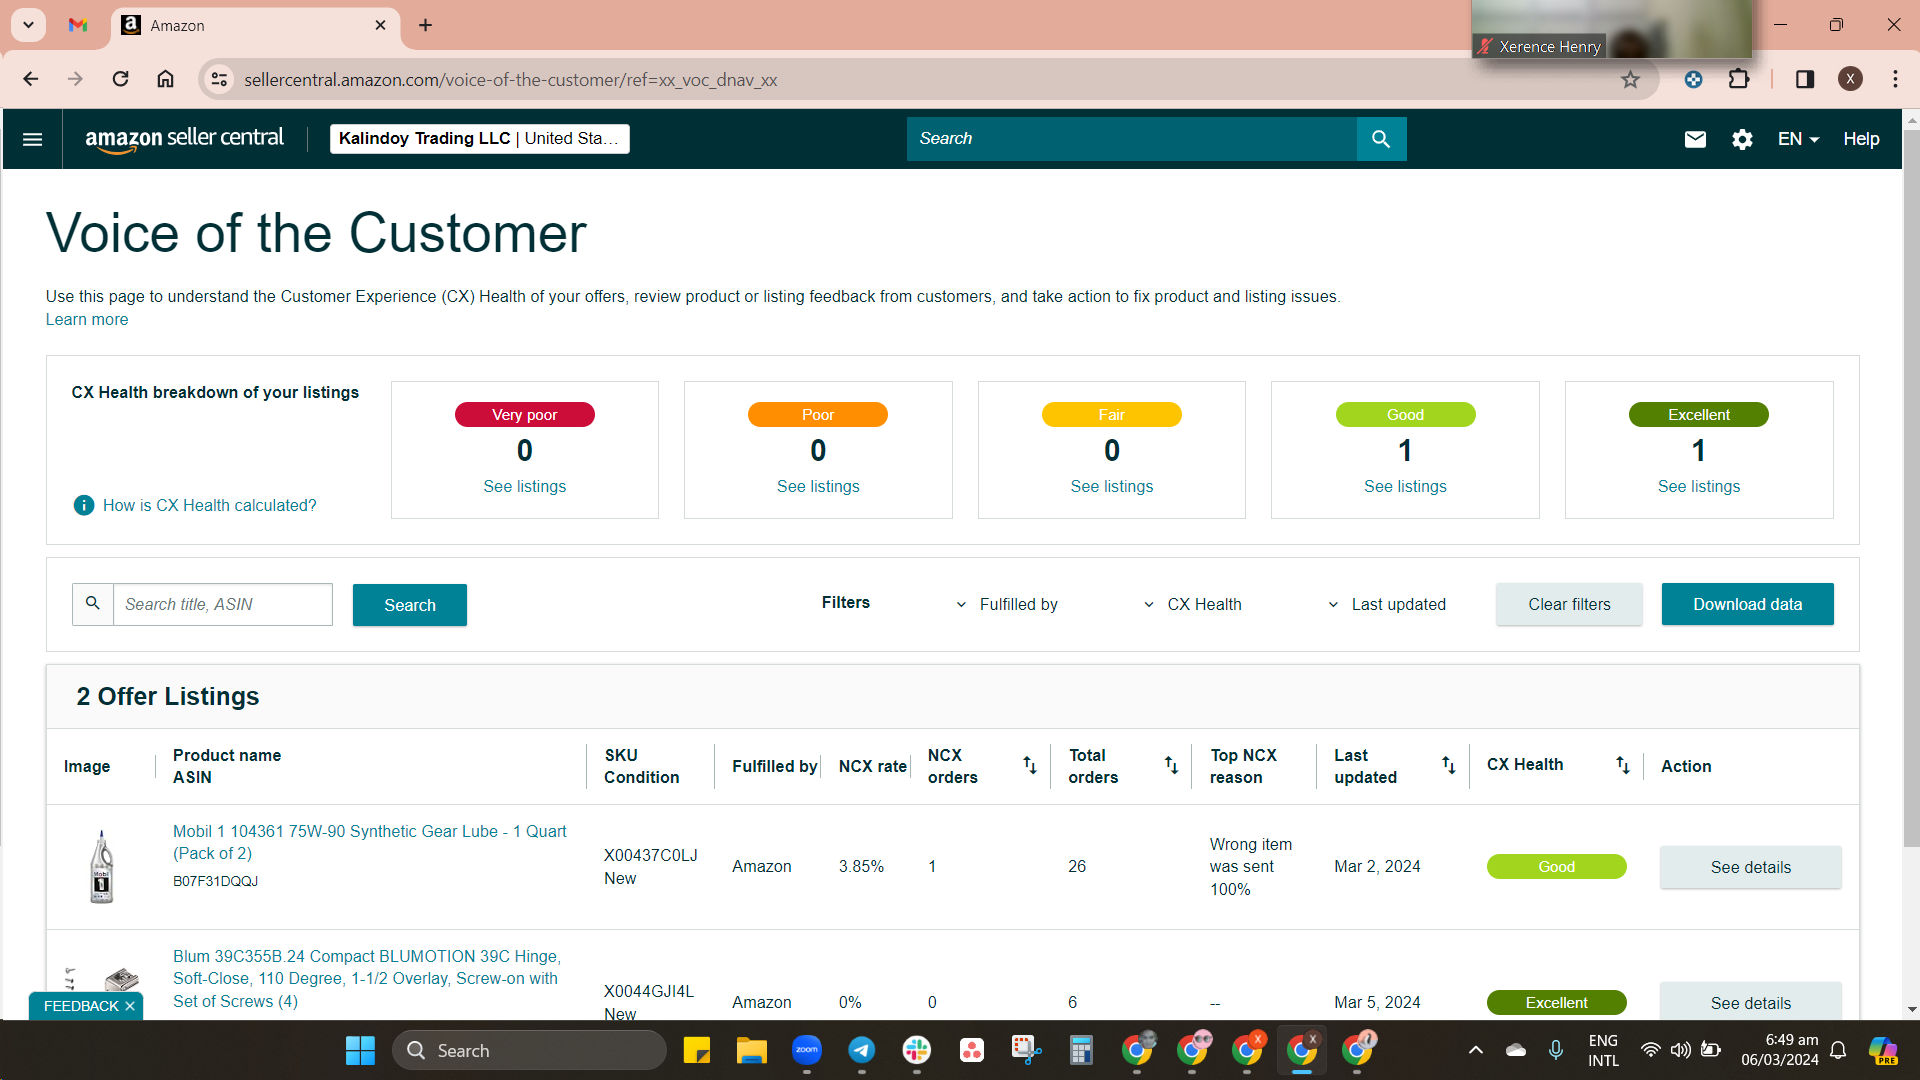Viewport: 1920px width, 1080px height.
Task: Open the Windows taskbar search box
Action: [529, 1050]
